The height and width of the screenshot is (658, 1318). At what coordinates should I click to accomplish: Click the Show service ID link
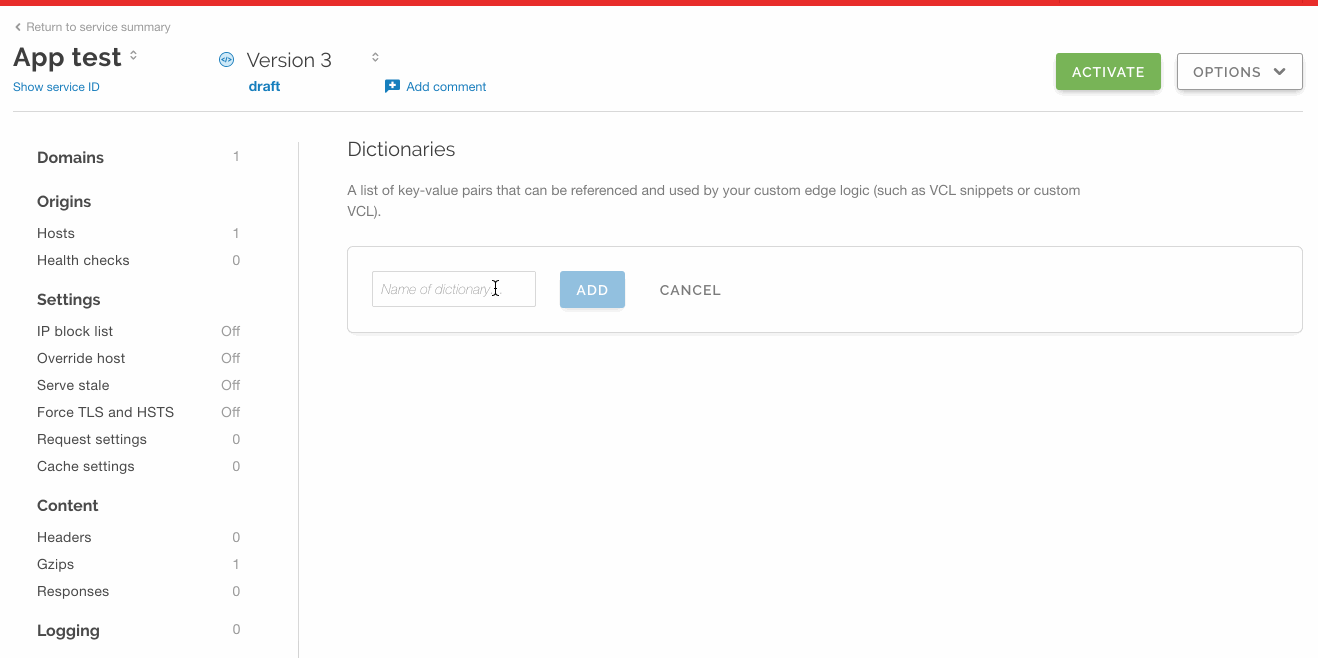point(56,87)
